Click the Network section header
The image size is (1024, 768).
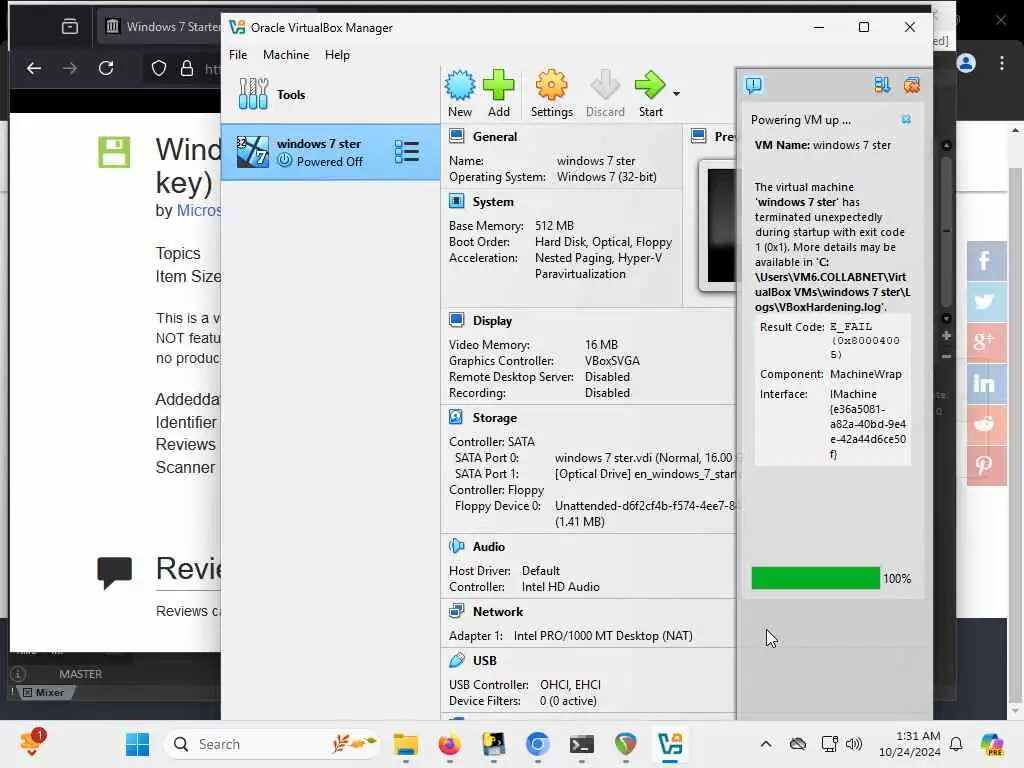tap(498, 612)
